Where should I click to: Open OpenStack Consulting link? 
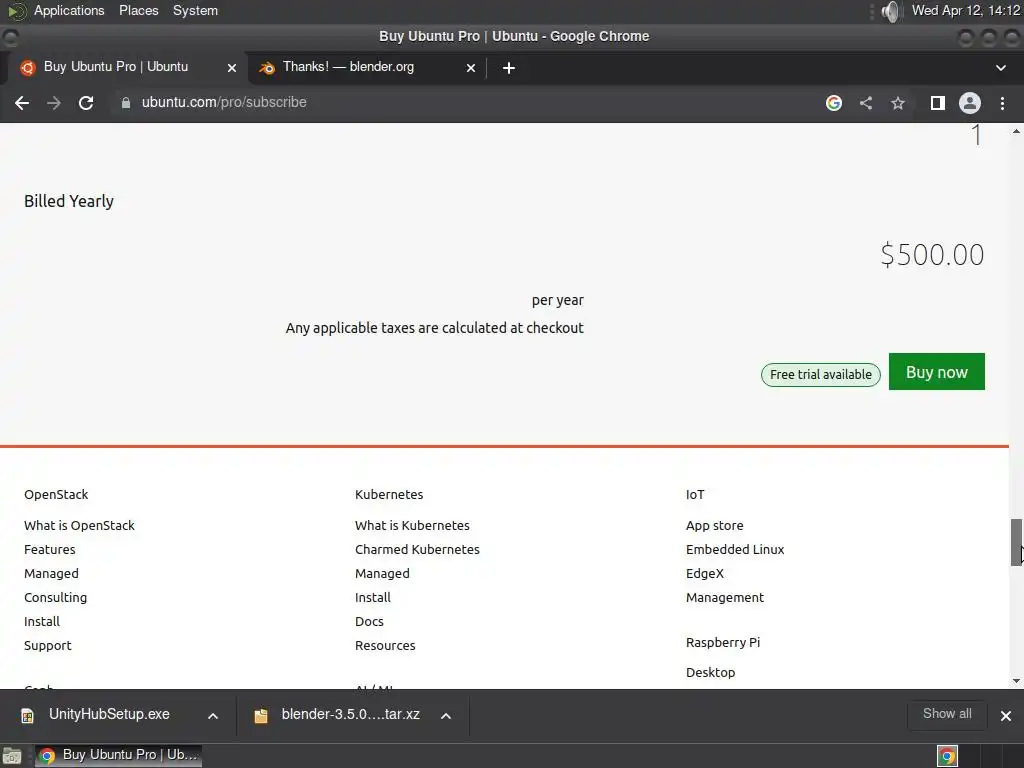pyautogui.click(x=56, y=598)
